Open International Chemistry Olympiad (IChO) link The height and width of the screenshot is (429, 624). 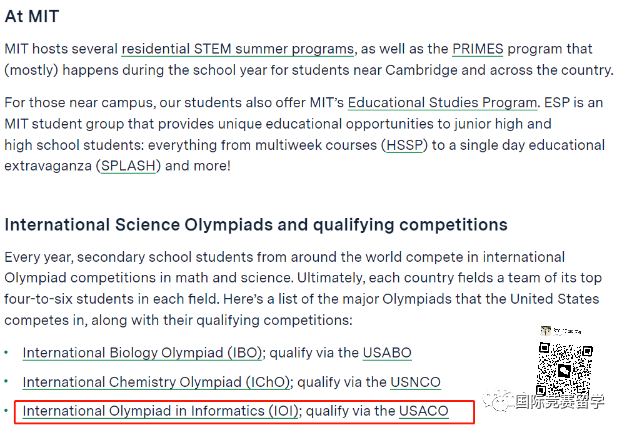157,382
